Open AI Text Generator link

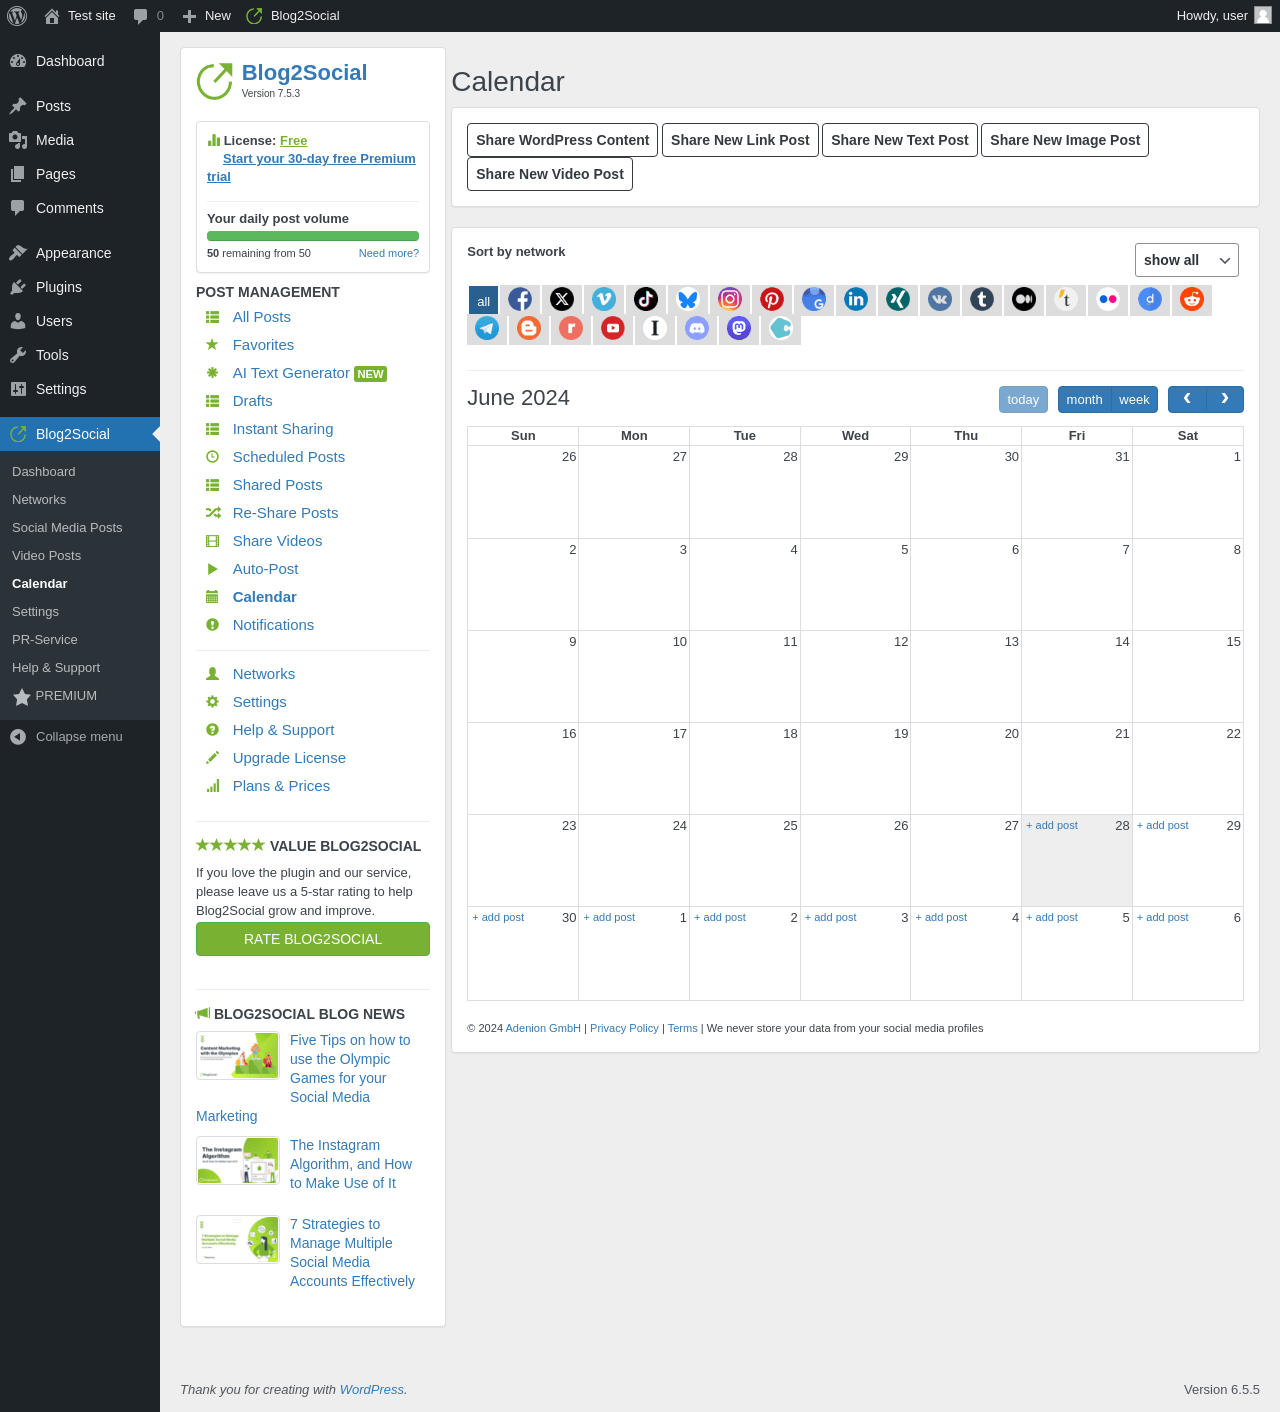pyautogui.click(x=291, y=373)
